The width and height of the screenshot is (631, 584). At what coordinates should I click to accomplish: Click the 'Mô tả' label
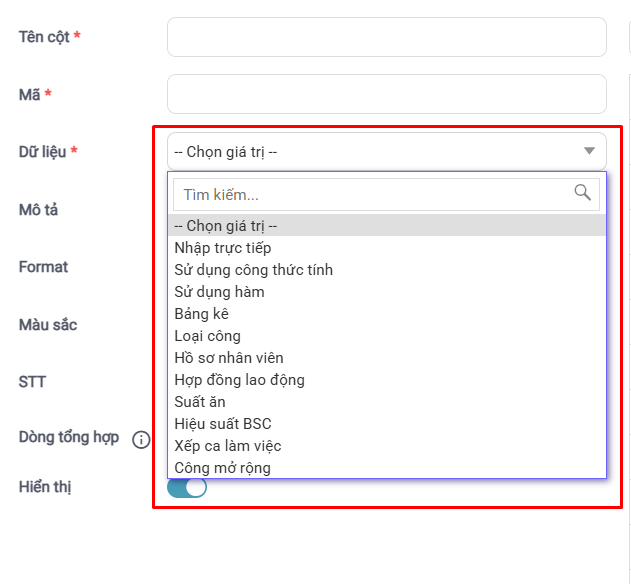[x=39, y=210]
